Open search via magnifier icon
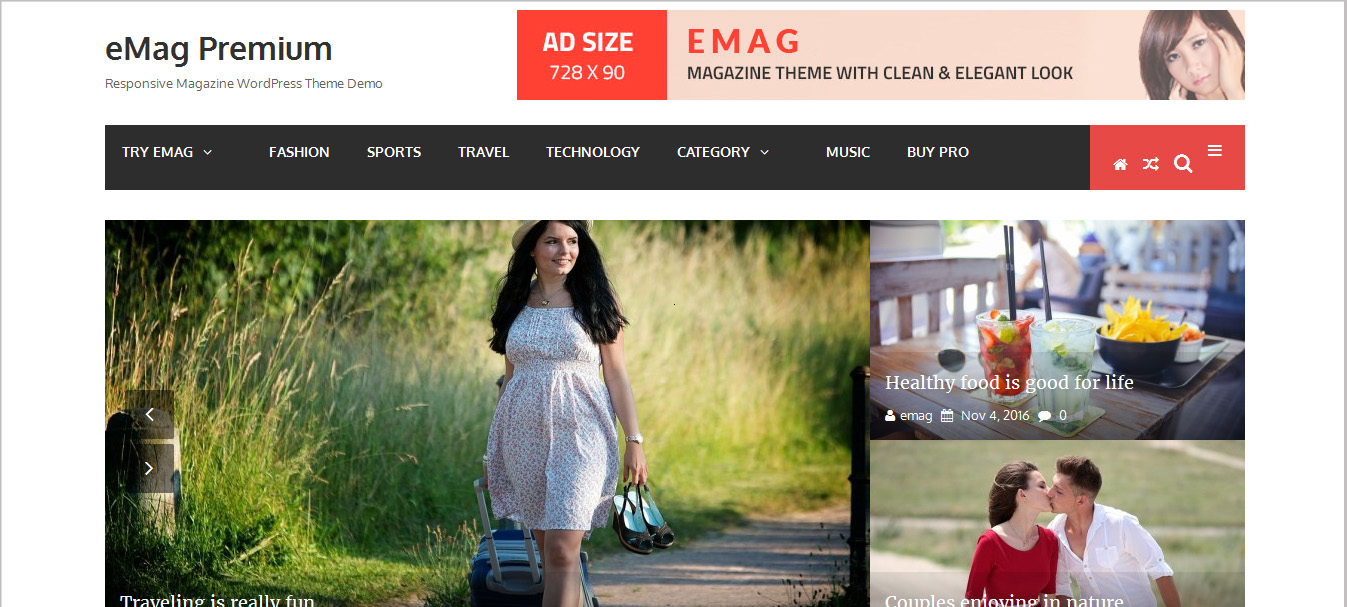The image size is (1347, 607). (1183, 164)
